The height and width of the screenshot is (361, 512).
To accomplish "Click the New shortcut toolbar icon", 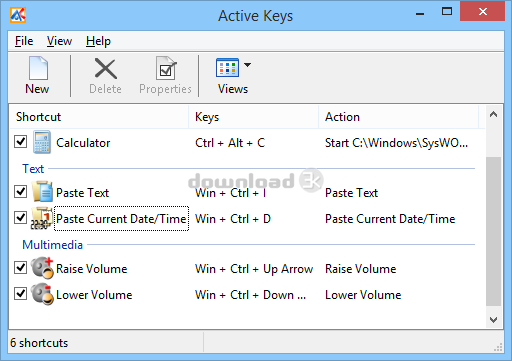I will pyautogui.click(x=38, y=68).
